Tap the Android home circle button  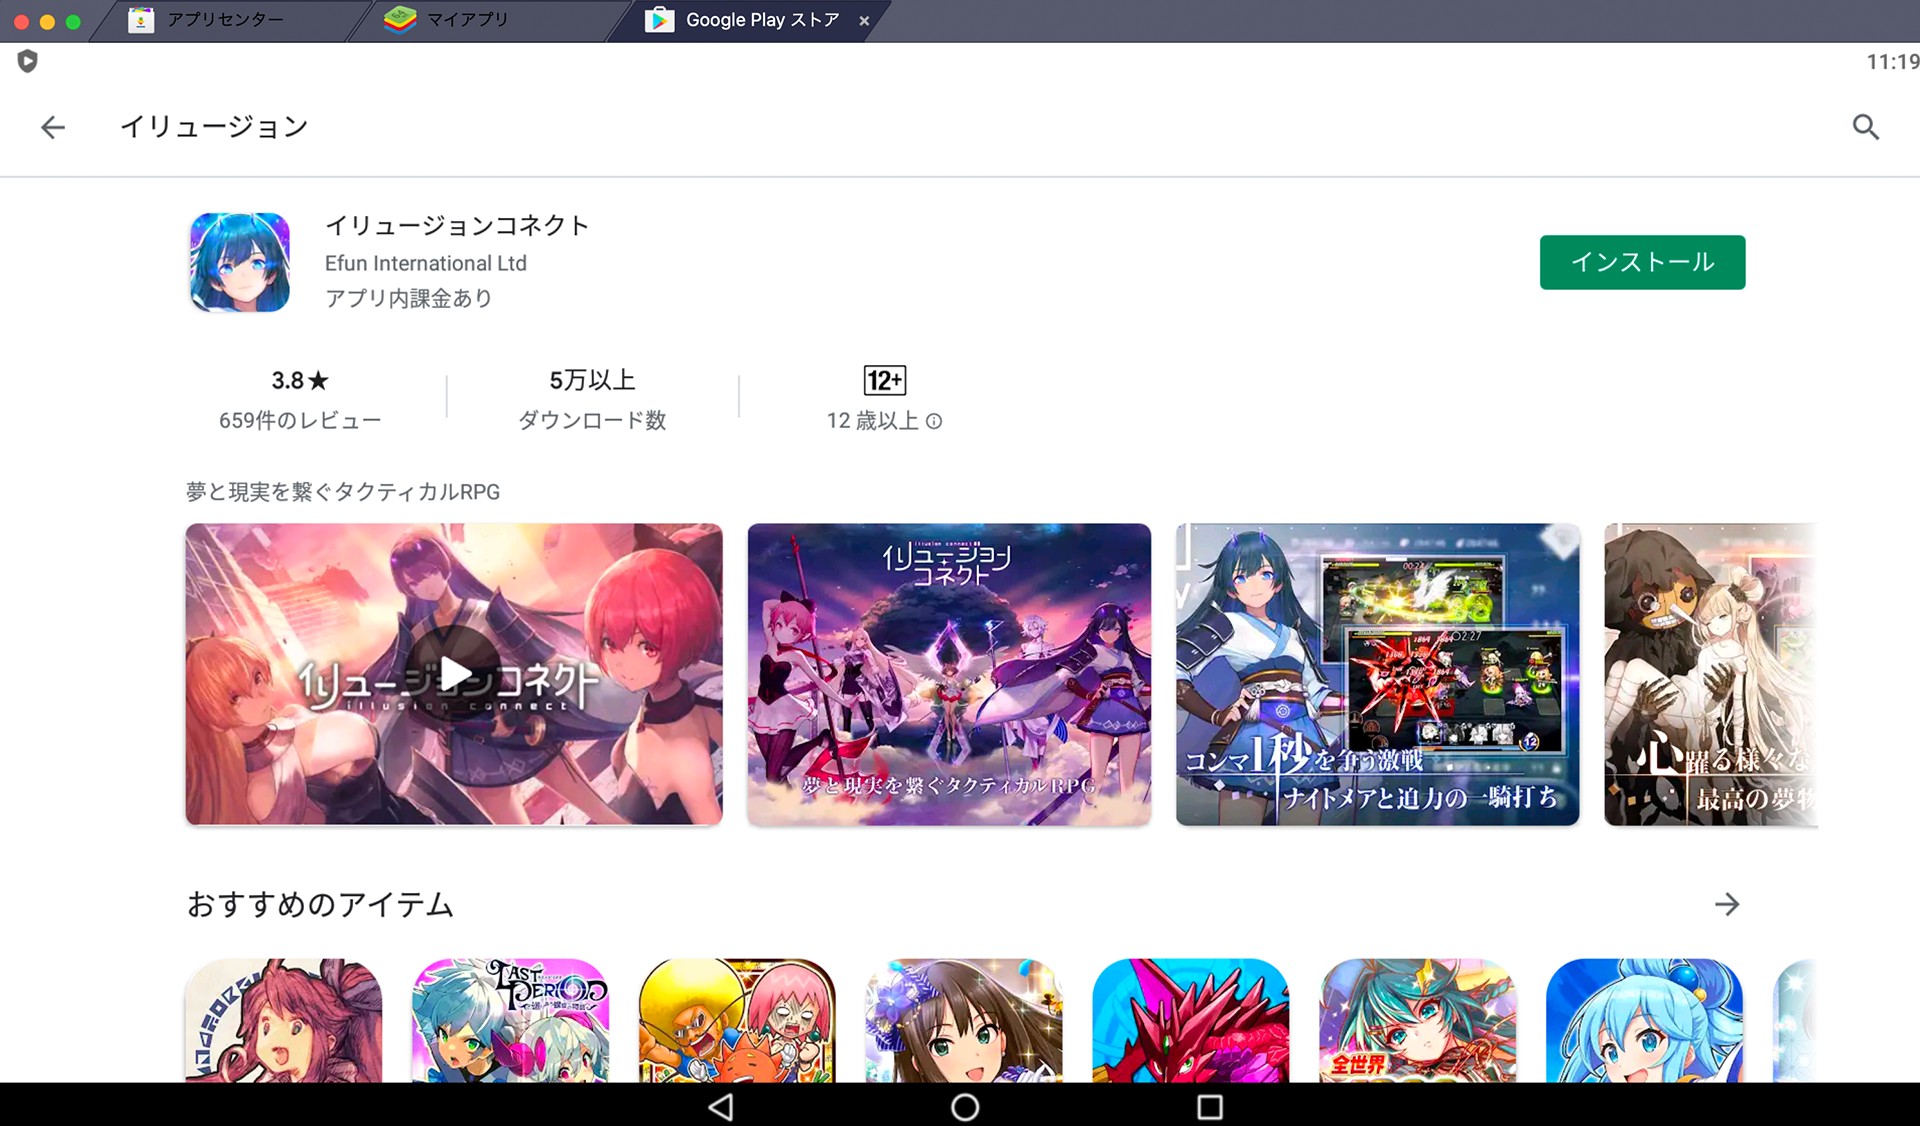pos(965,1106)
